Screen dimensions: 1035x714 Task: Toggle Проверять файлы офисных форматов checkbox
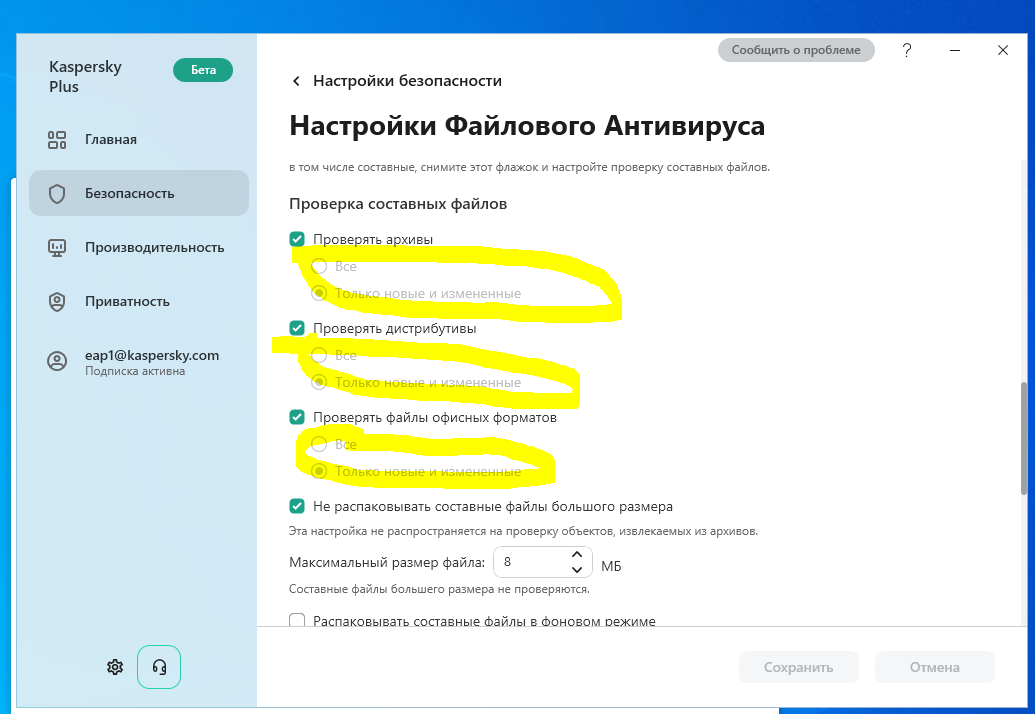point(297,417)
